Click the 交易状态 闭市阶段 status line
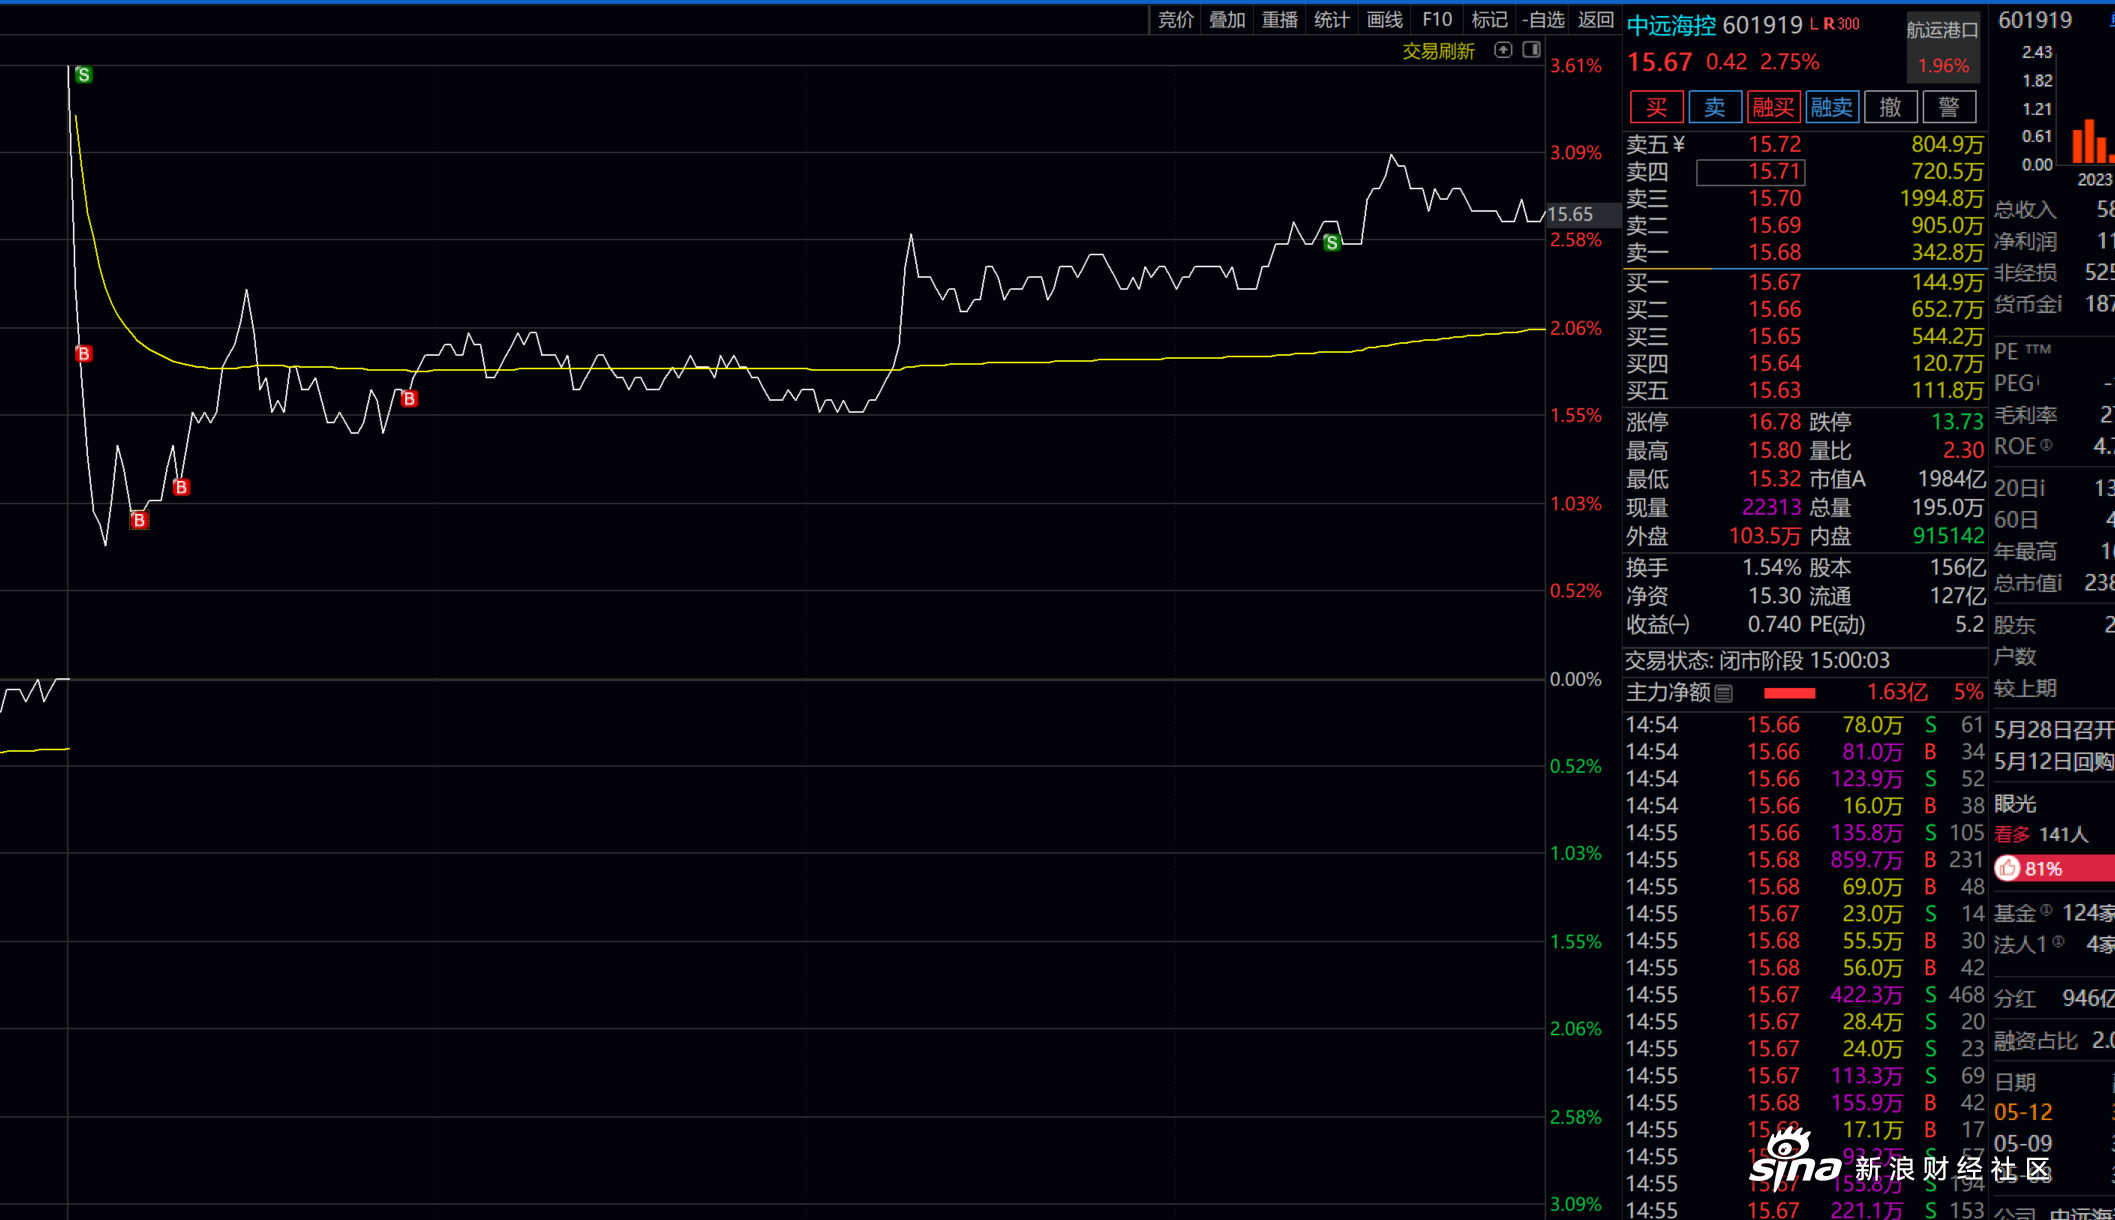 point(1757,661)
